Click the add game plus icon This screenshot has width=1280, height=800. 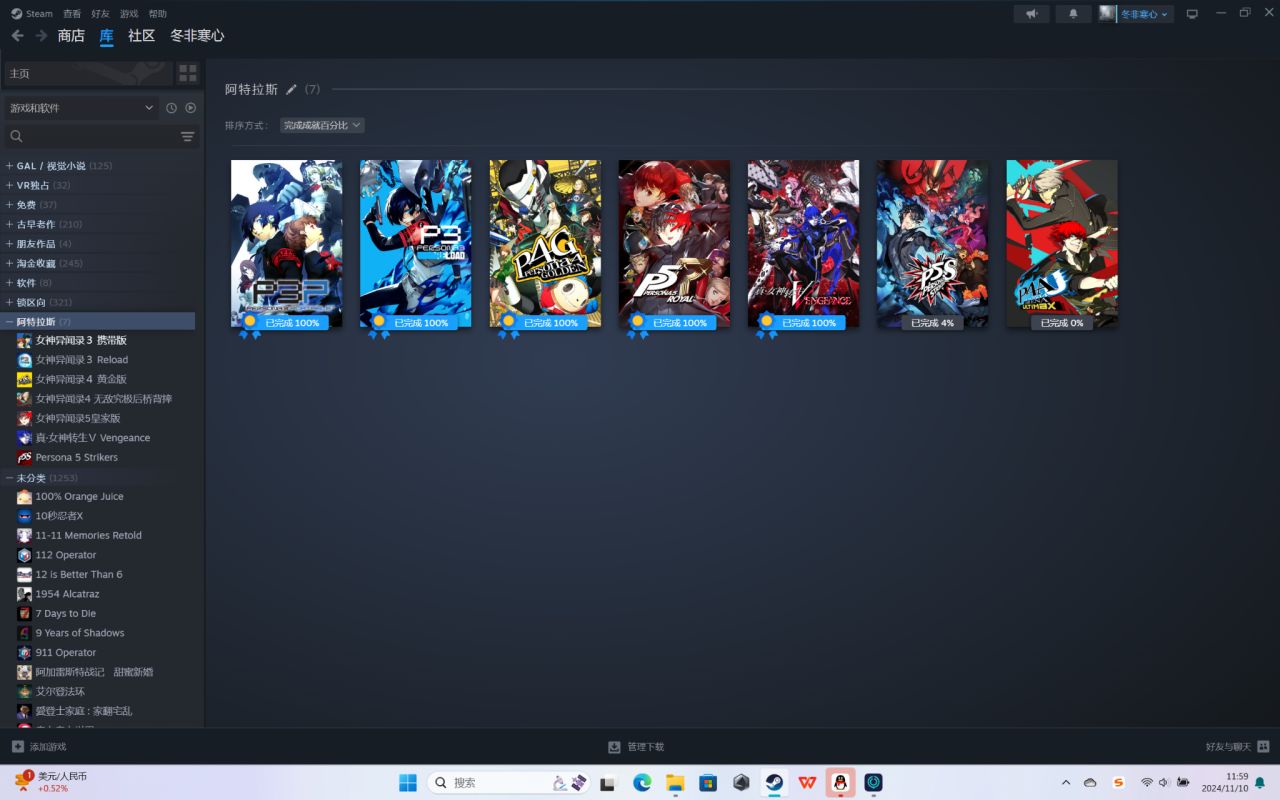pyautogui.click(x=18, y=747)
